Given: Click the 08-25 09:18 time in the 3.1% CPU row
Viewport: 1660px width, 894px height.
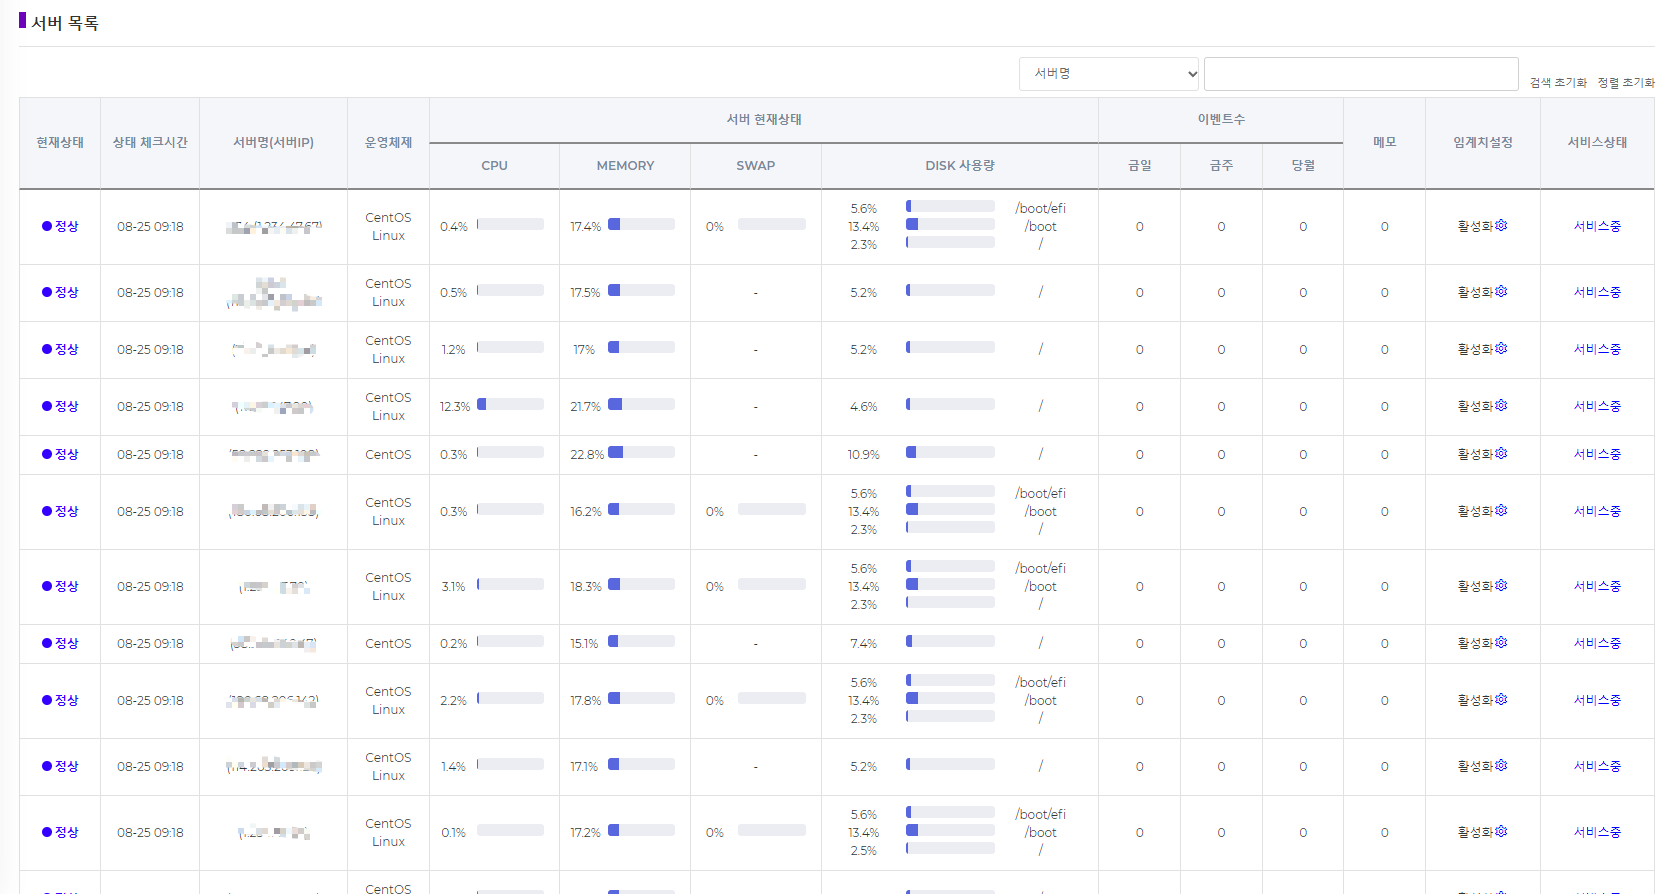Looking at the screenshot, I should [x=150, y=587].
